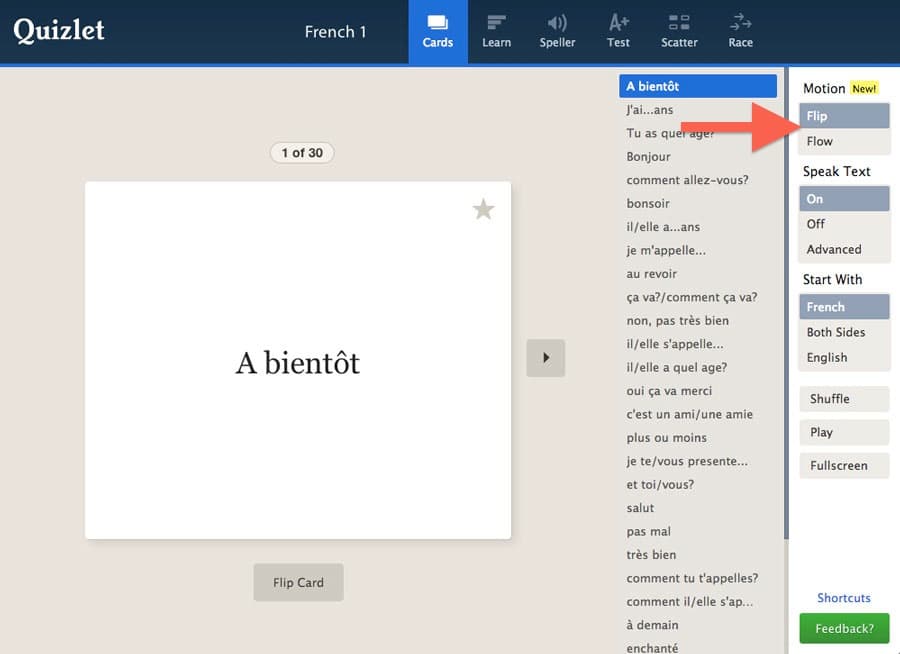Select 'salut' in term list
The height and width of the screenshot is (654, 900).
[698, 508]
